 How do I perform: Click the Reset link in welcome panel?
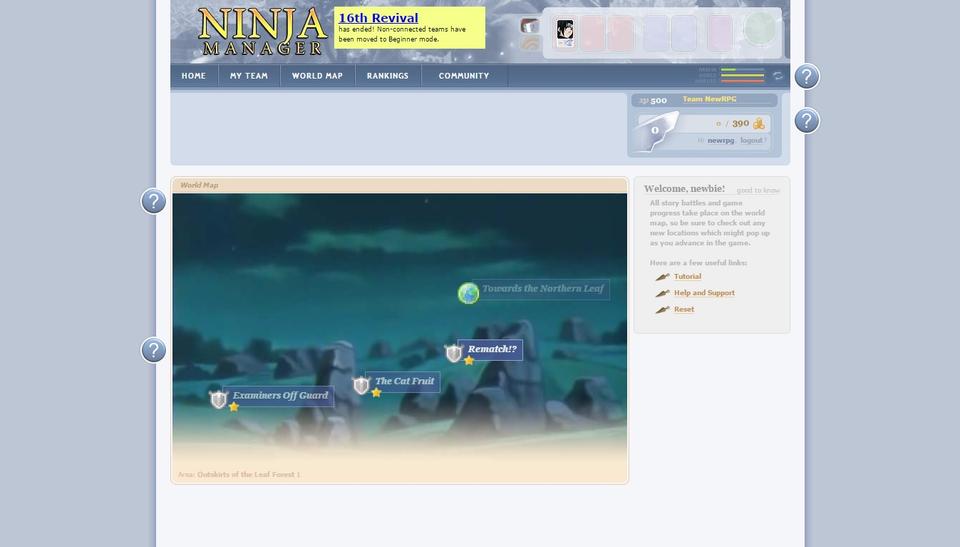pos(684,310)
